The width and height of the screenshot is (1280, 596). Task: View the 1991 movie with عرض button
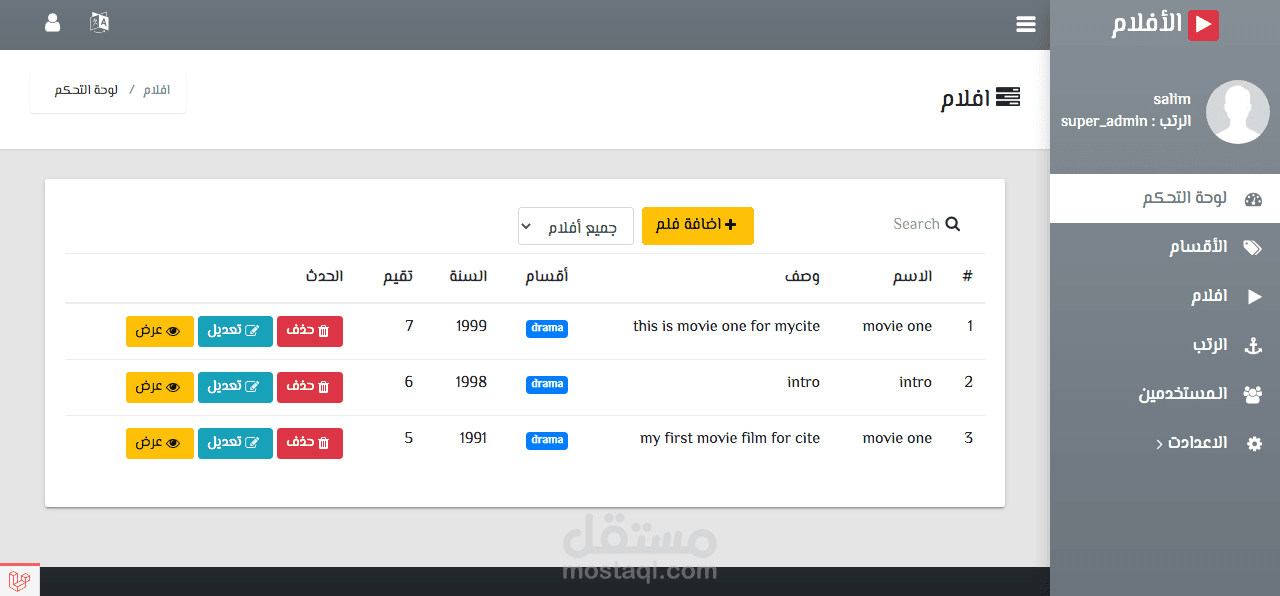point(159,443)
